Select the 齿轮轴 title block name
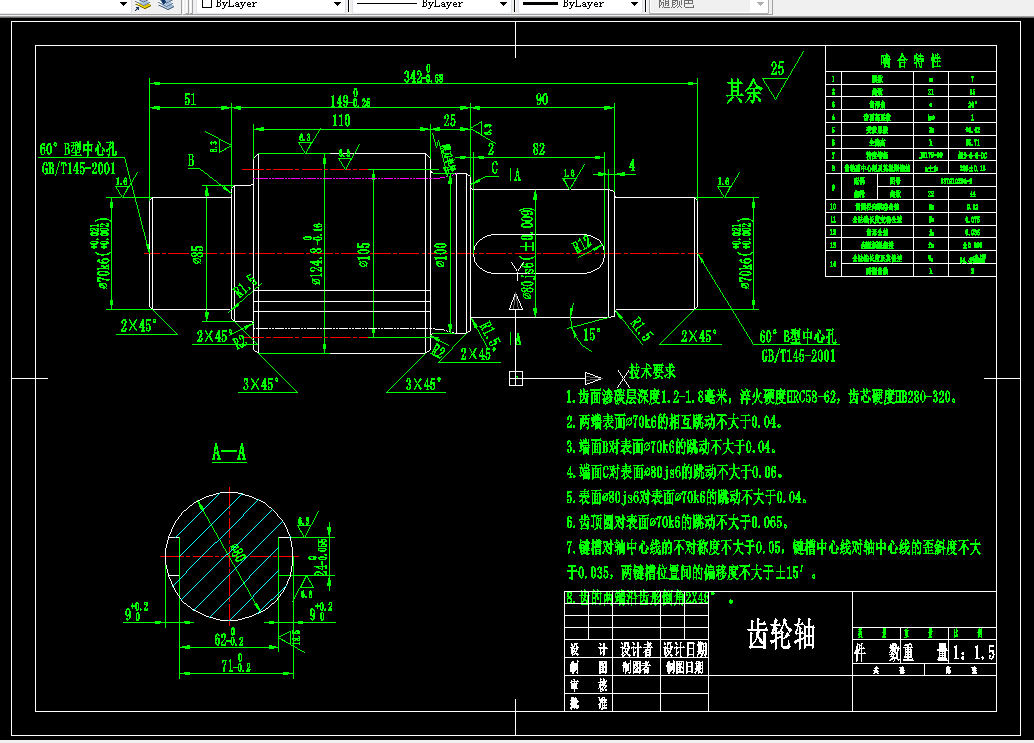The width and height of the screenshot is (1034, 743). (x=781, y=634)
